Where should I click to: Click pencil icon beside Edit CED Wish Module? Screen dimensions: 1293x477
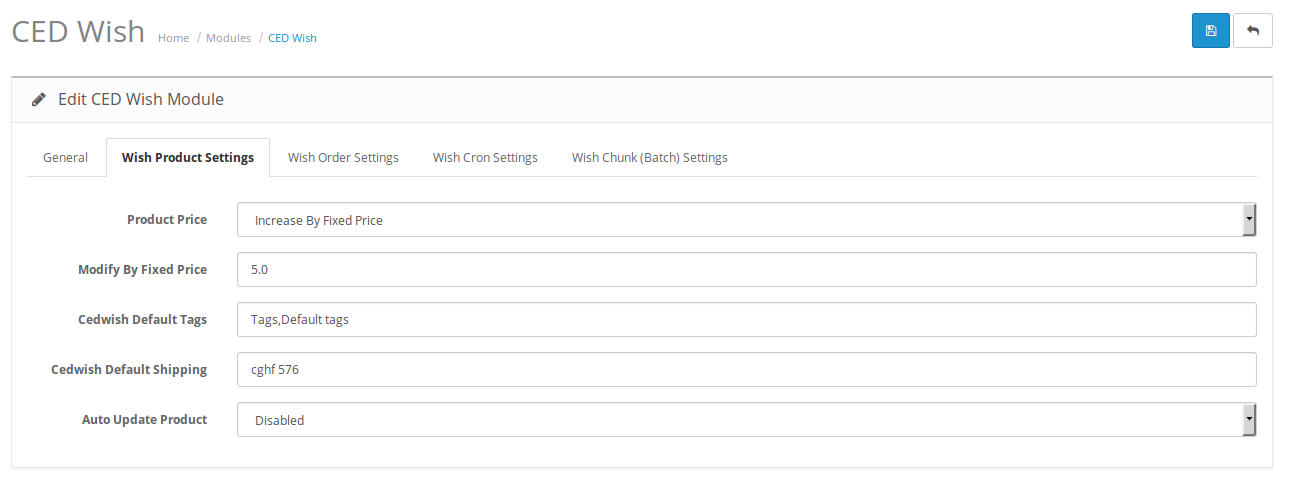(x=39, y=100)
